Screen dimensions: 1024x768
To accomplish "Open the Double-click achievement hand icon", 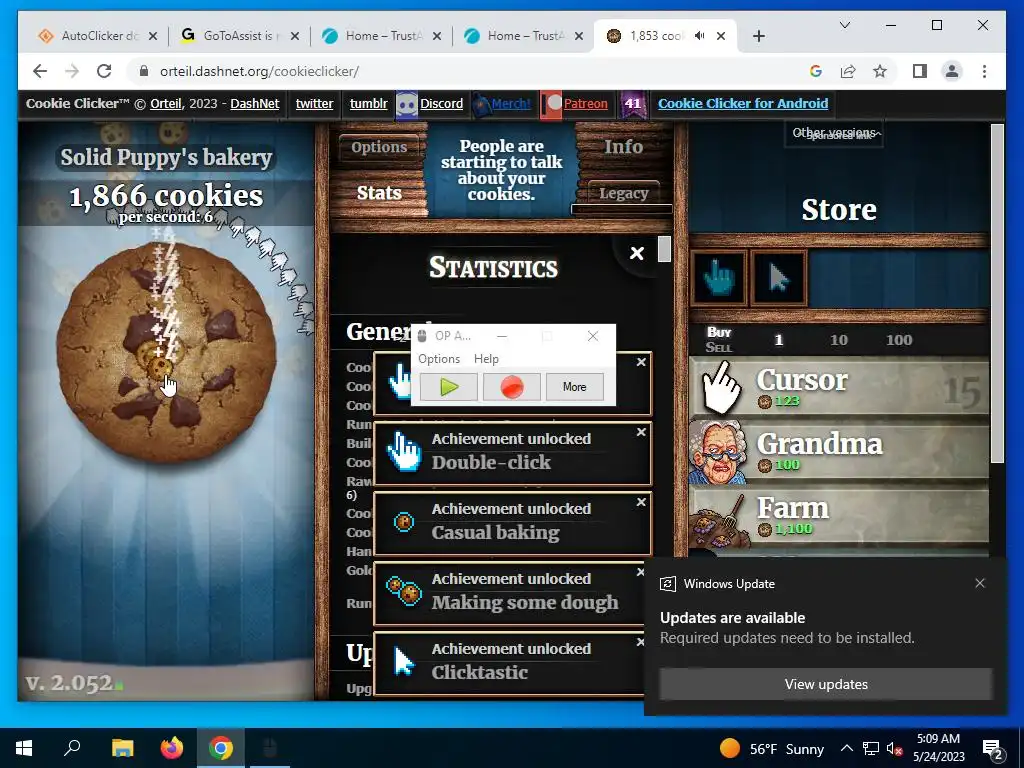I will (404, 451).
